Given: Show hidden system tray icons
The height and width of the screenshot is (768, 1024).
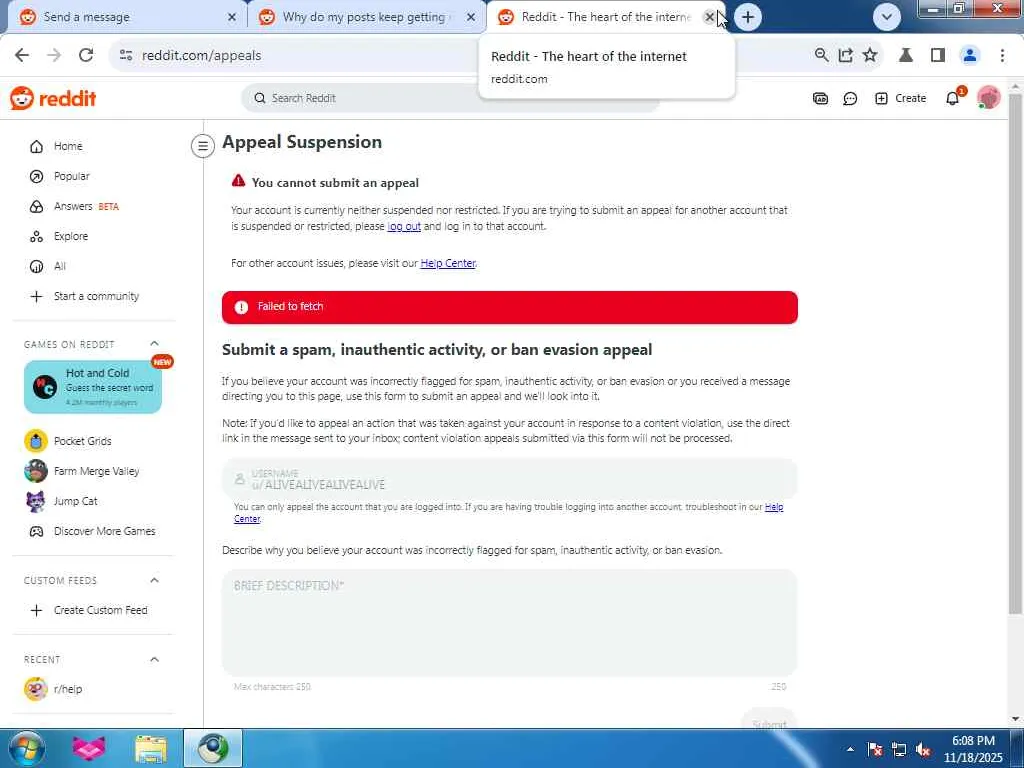Looking at the screenshot, I should click(x=850, y=749).
